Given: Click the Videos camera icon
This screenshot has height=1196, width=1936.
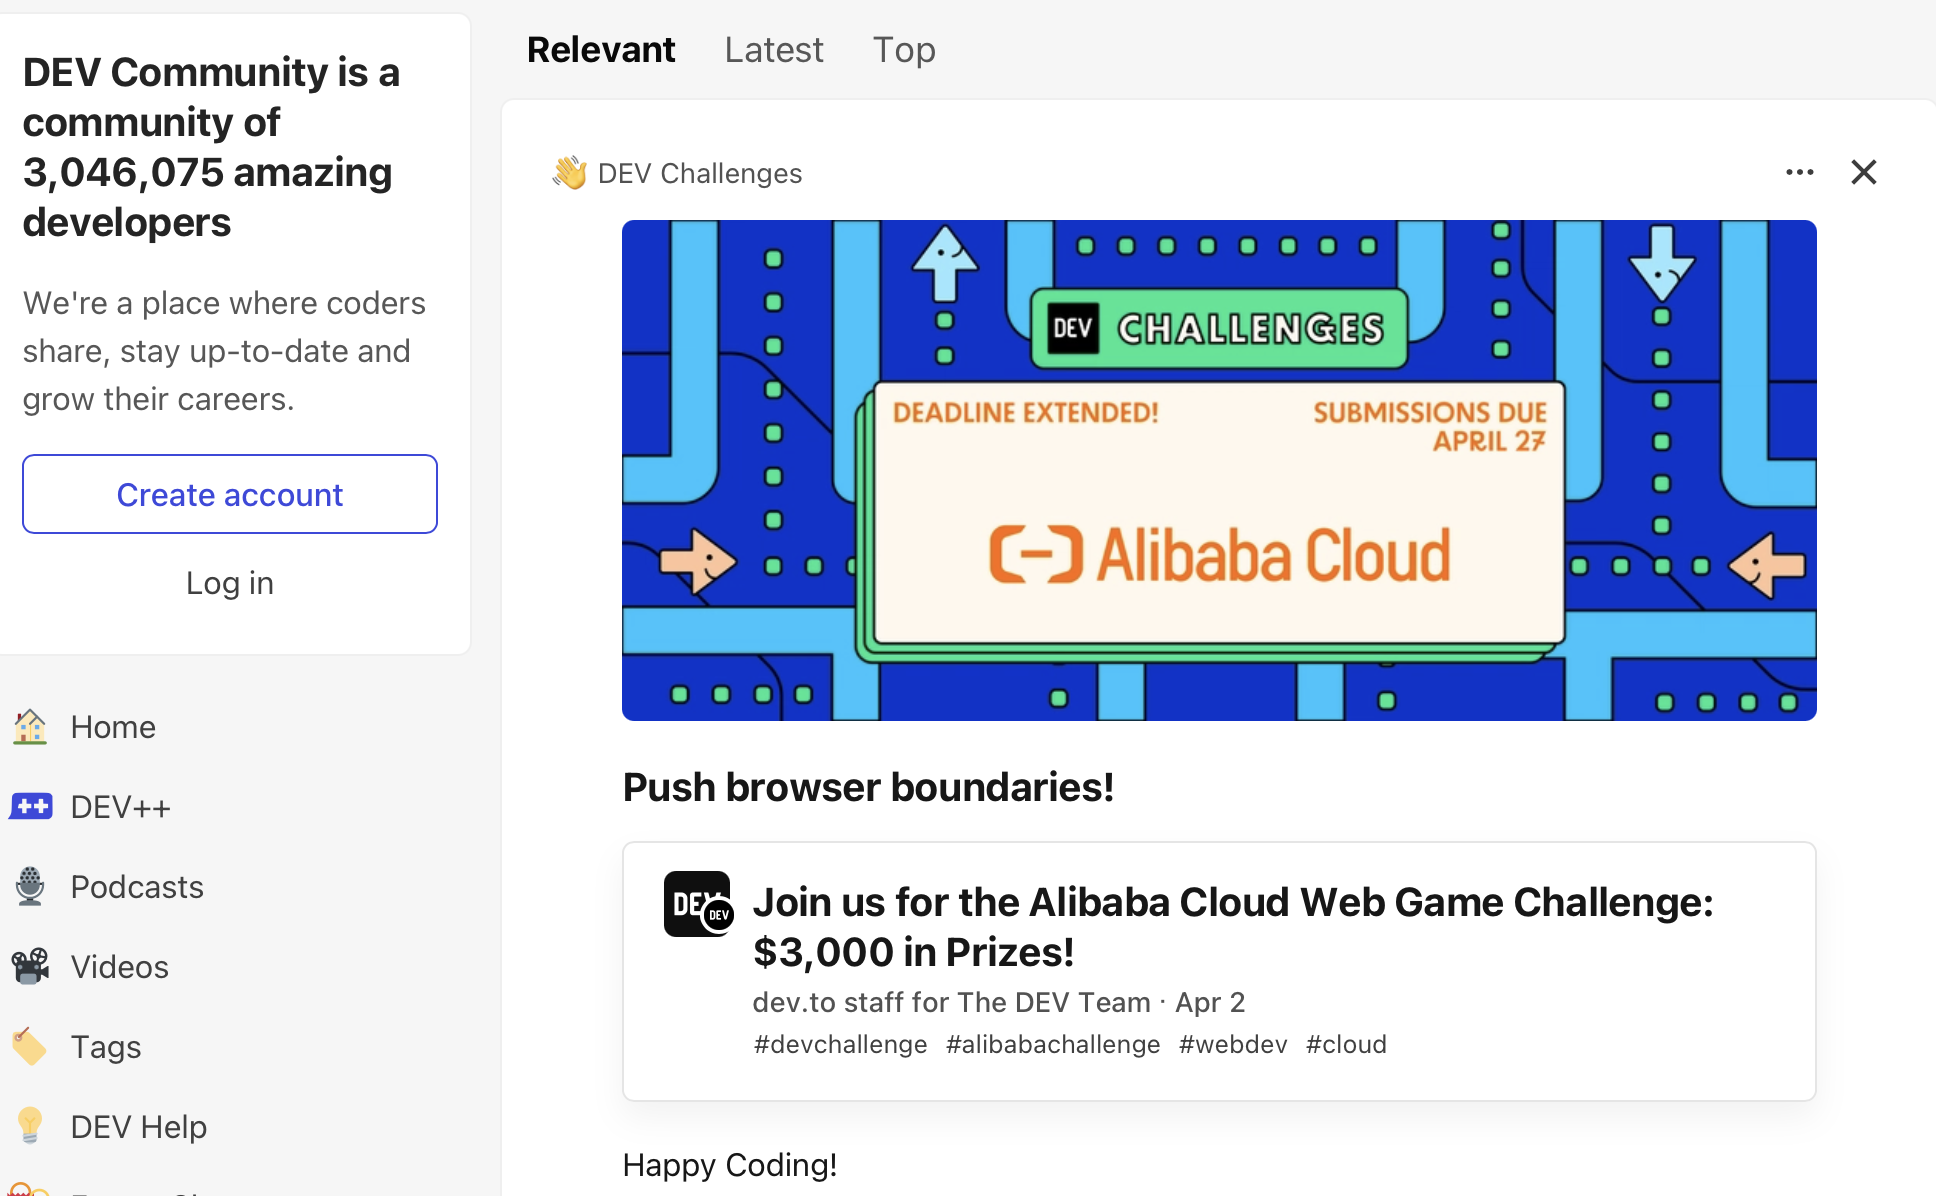Looking at the screenshot, I should coord(30,966).
